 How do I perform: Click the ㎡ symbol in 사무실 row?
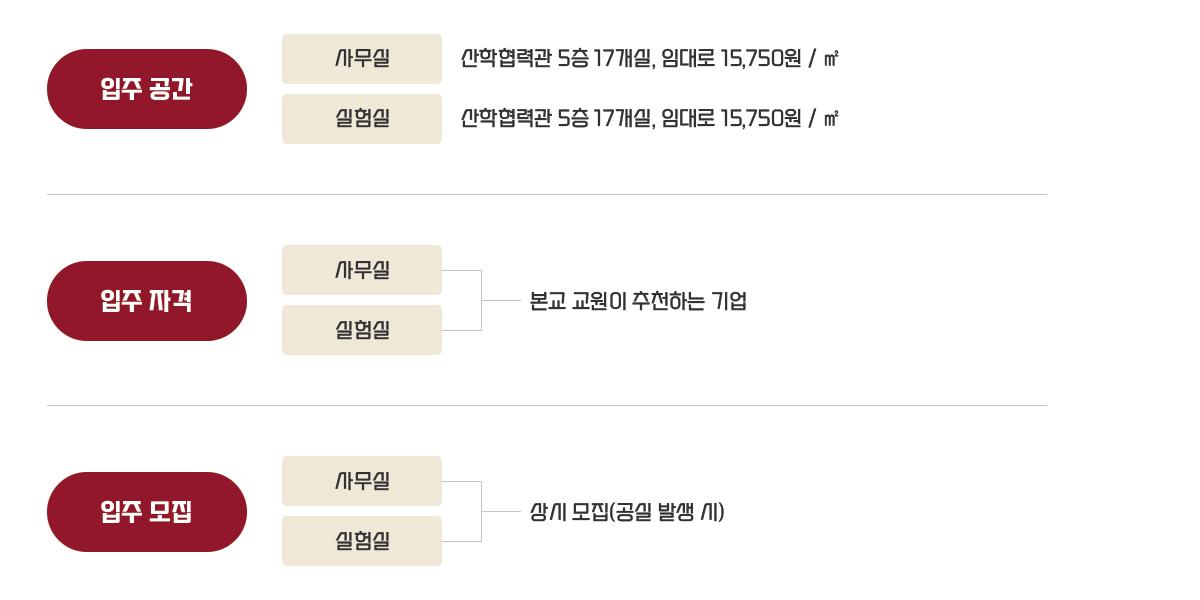(x=831, y=59)
